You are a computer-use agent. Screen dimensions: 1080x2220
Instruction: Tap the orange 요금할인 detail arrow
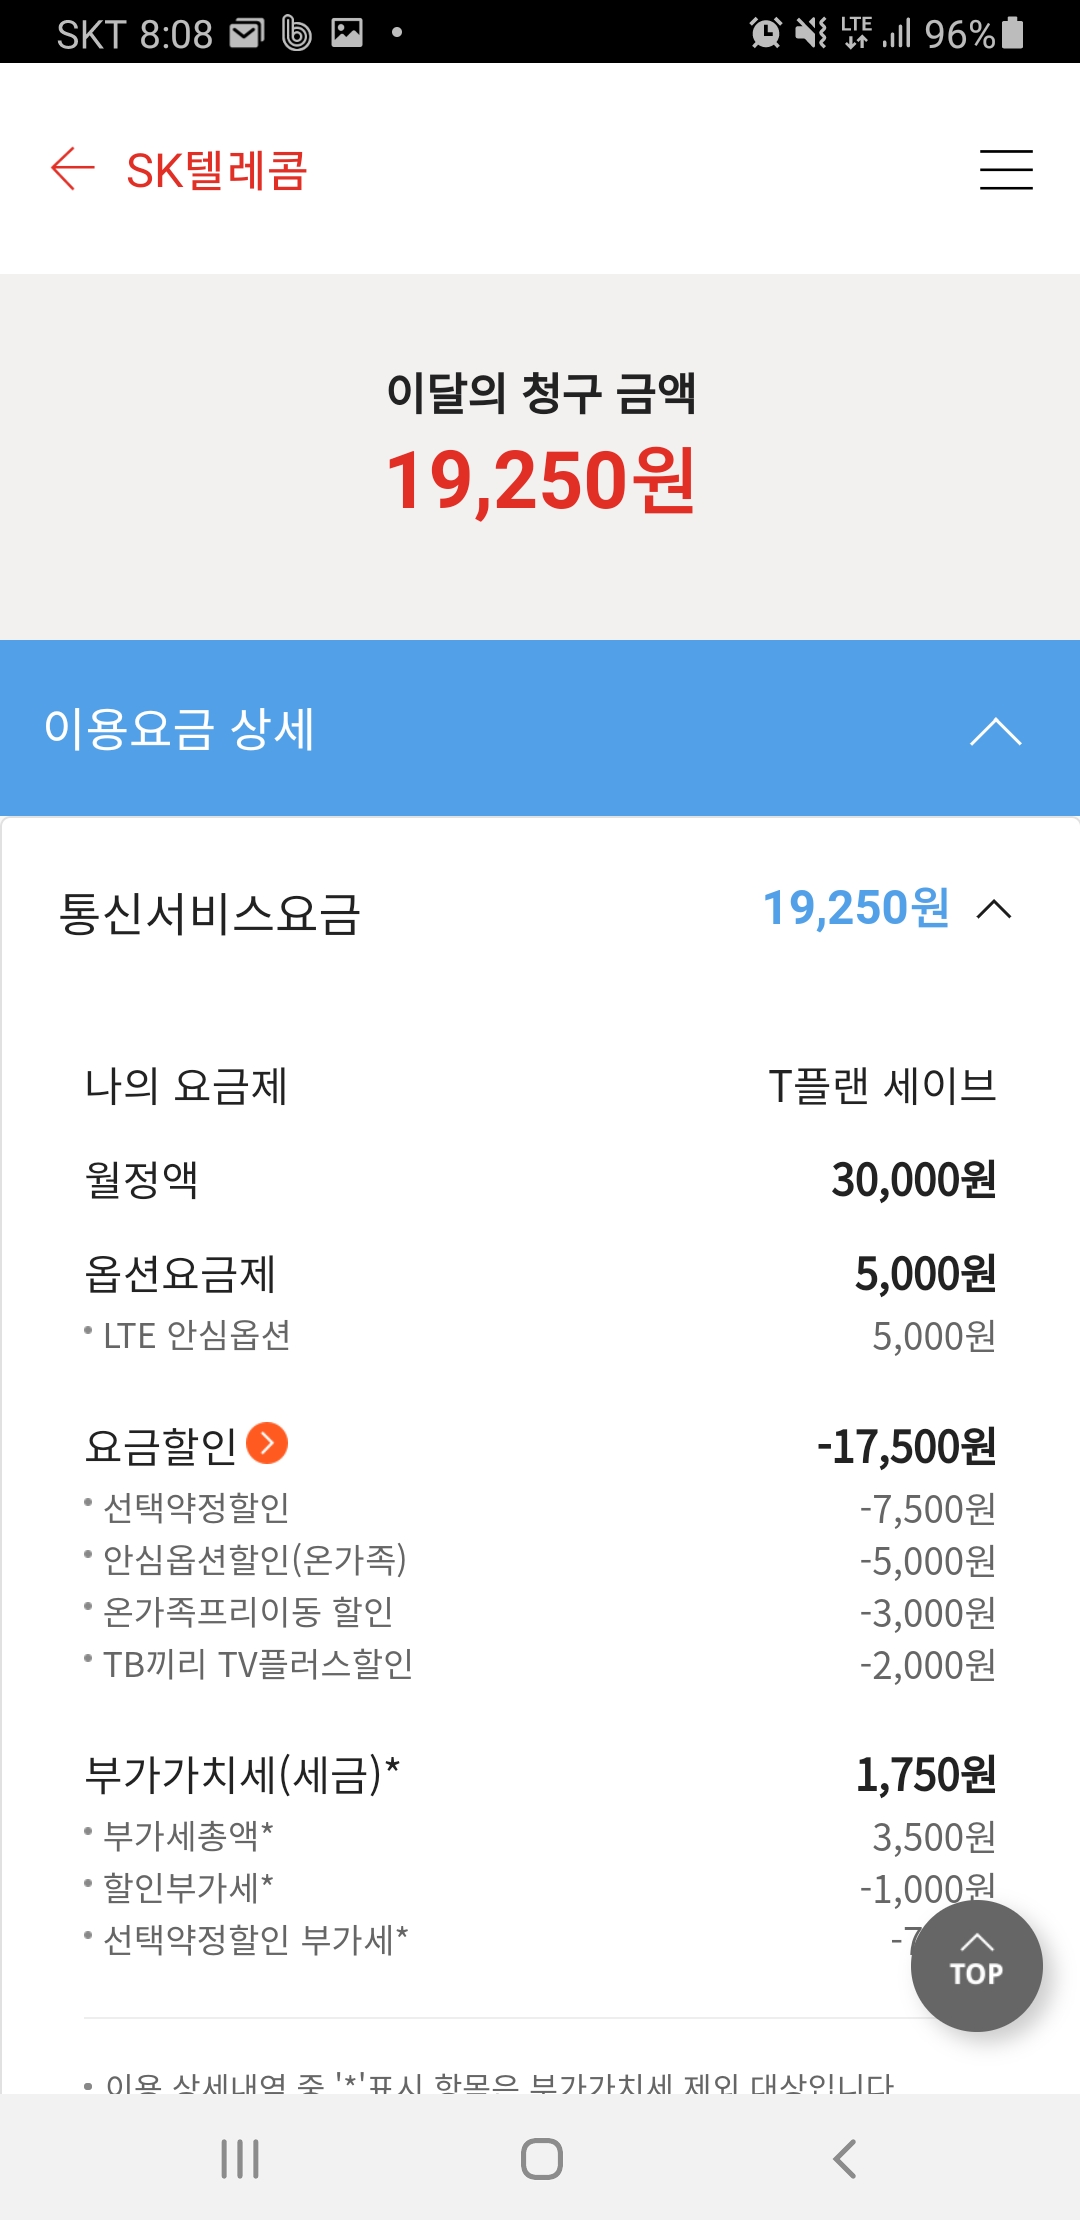click(267, 1443)
